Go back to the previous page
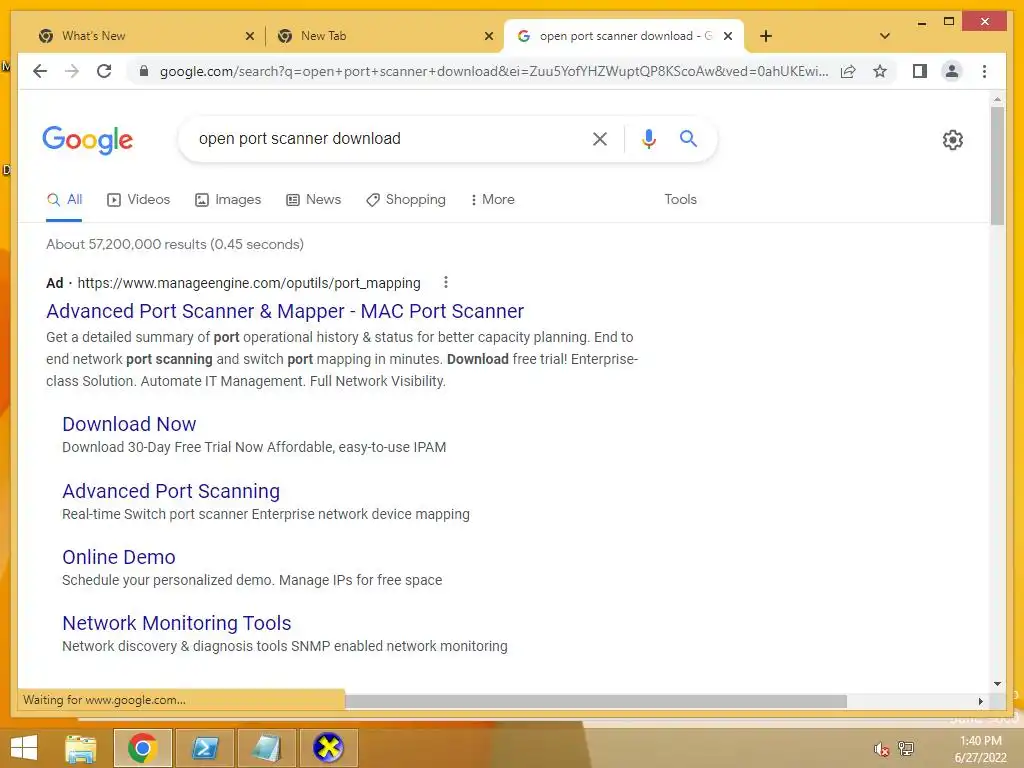This screenshot has width=1024, height=768. (x=40, y=71)
